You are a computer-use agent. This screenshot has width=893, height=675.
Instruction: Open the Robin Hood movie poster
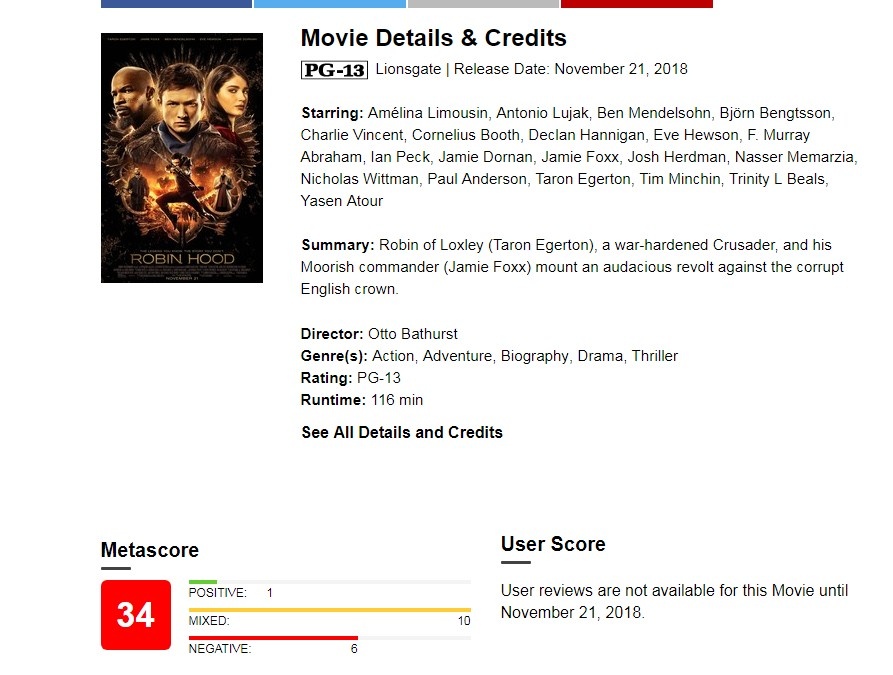click(182, 158)
